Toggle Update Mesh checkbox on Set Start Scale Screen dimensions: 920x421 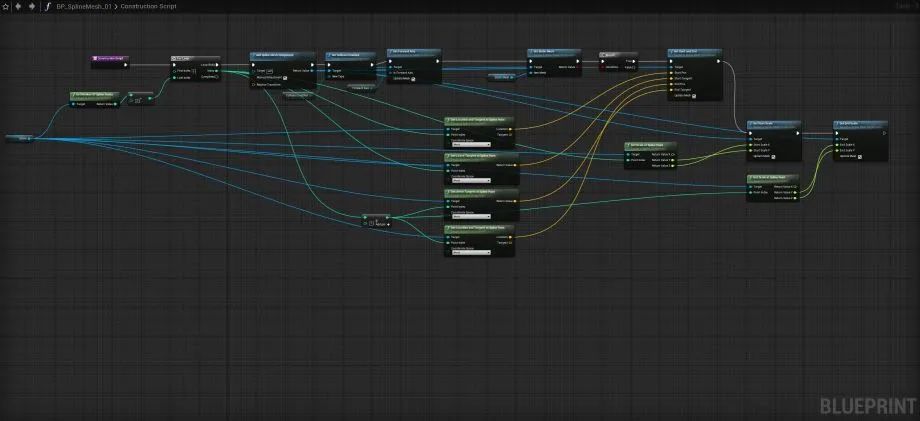pyautogui.click(x=773, y=157)
